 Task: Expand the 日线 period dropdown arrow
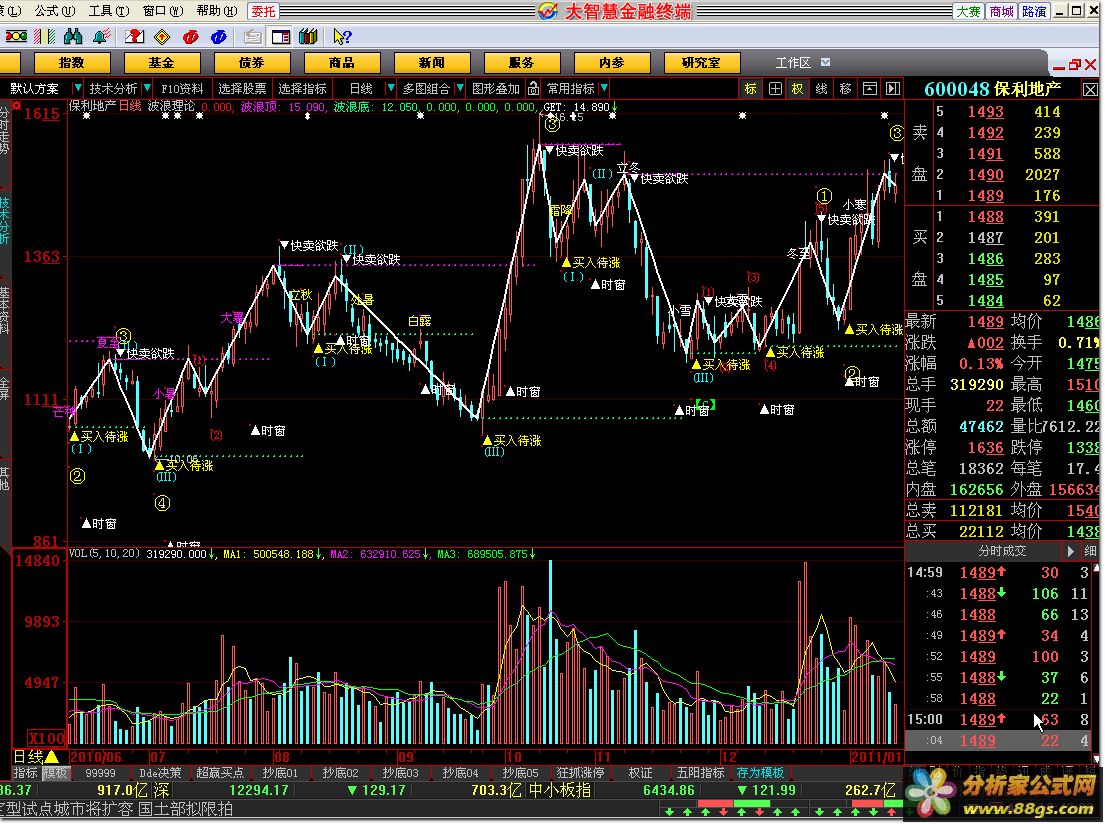point(390,88)
